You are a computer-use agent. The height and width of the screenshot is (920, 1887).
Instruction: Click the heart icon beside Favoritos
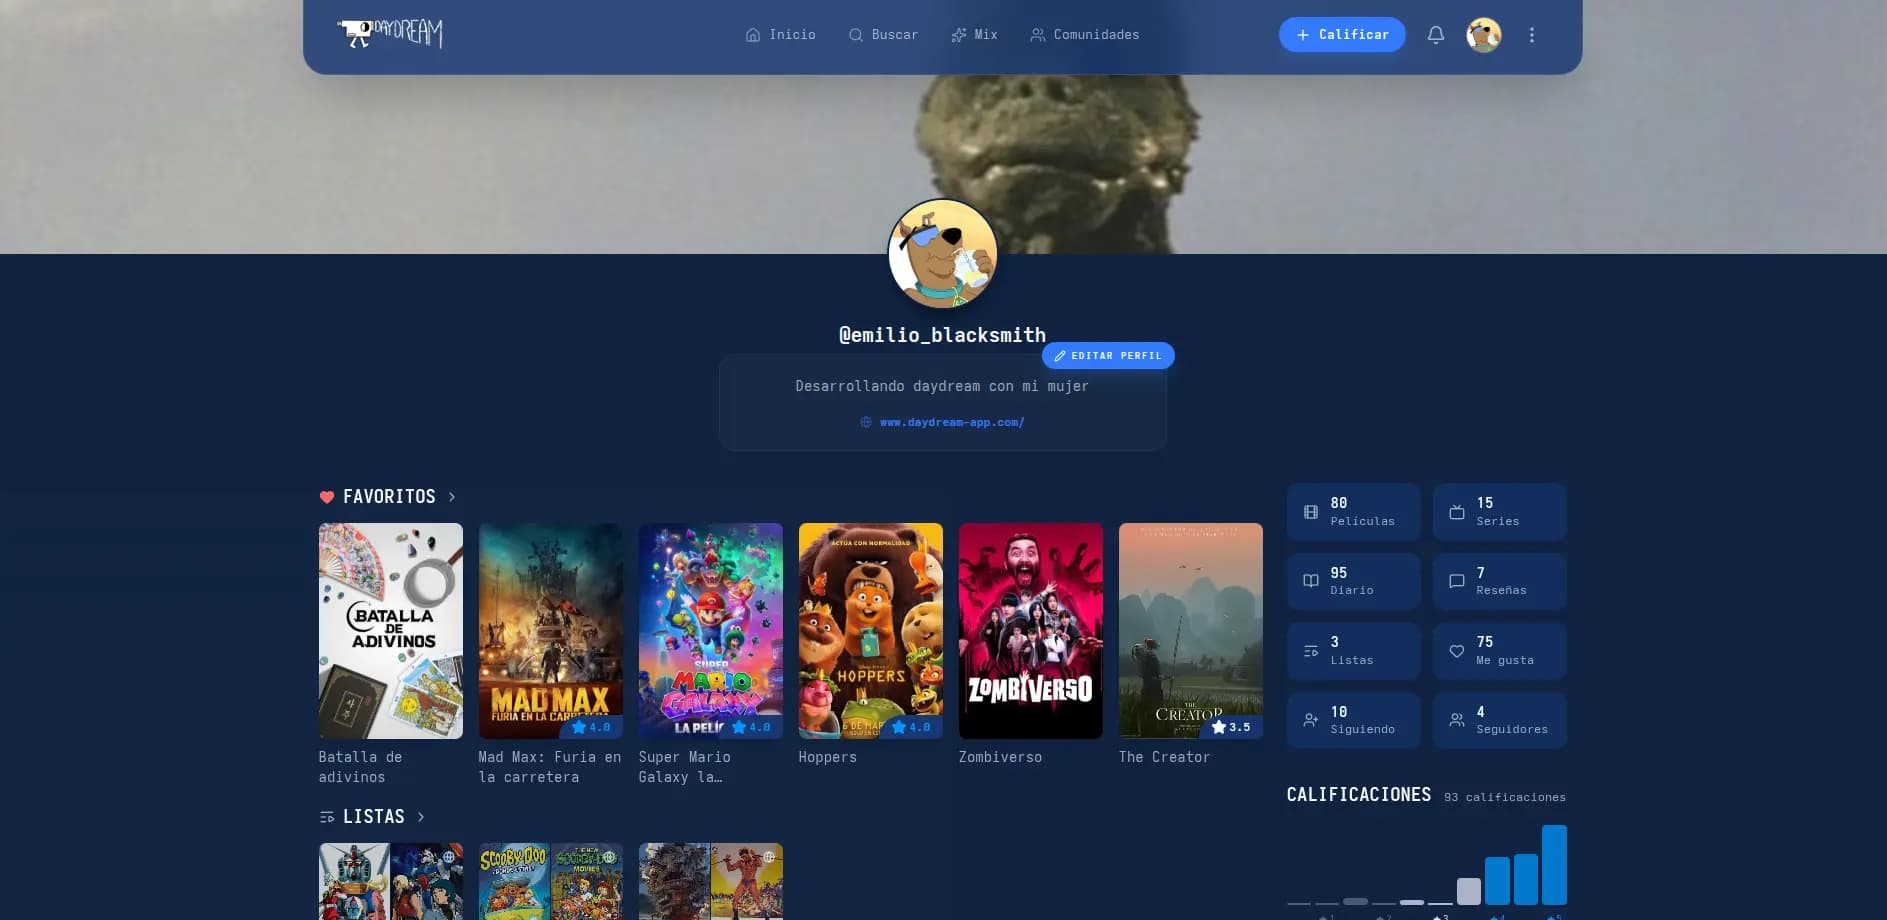[327, 497]
